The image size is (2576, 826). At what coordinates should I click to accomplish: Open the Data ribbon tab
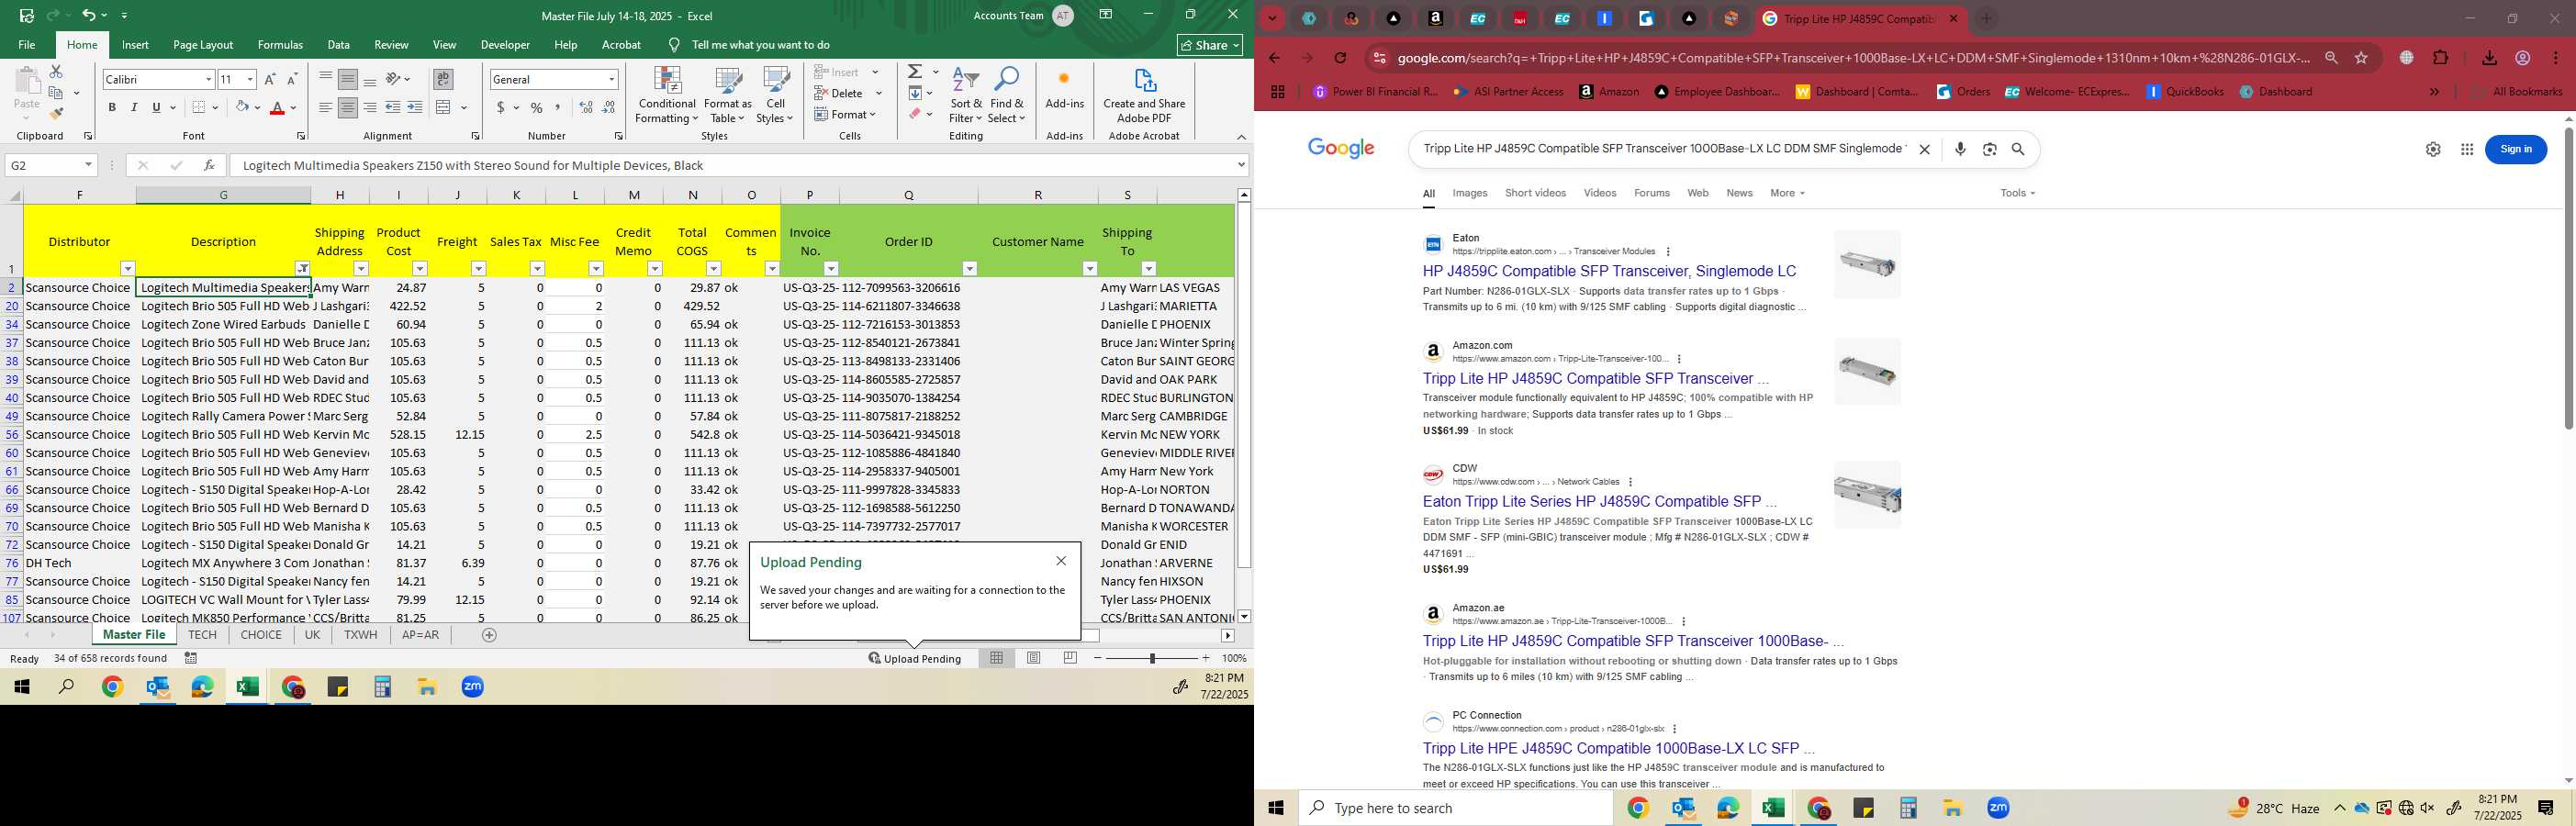(x=339, y=45)
